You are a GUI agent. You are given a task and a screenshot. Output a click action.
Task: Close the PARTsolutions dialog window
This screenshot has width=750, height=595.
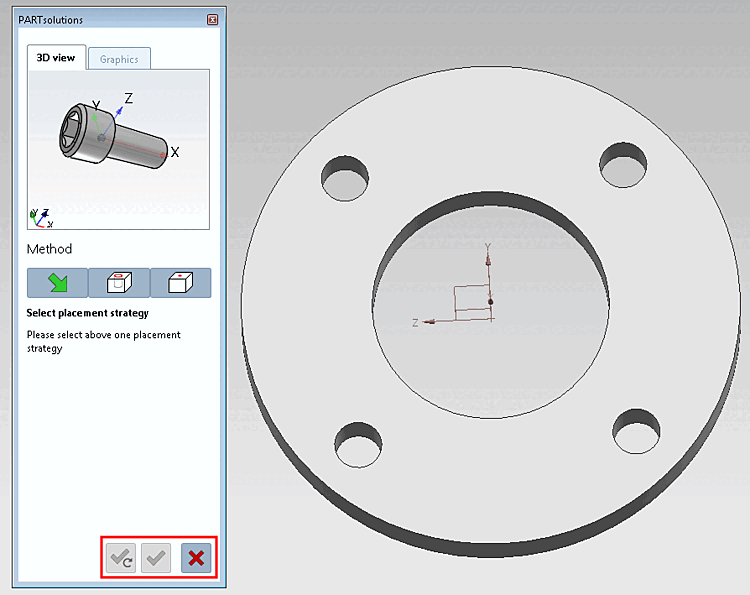(212, 20)
